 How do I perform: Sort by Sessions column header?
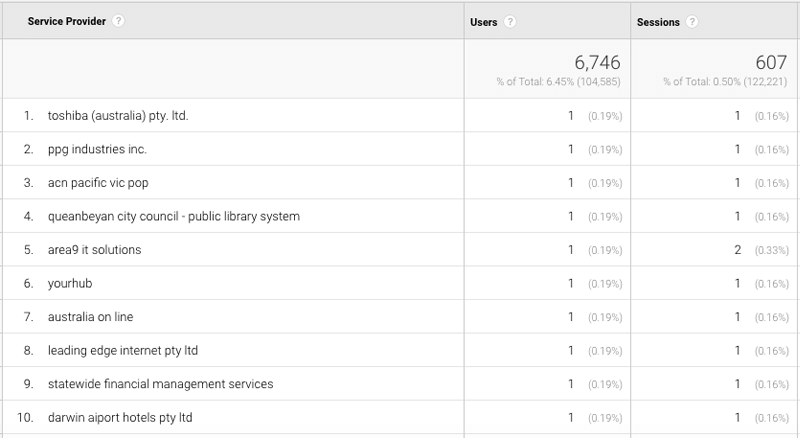click(658, 22)
